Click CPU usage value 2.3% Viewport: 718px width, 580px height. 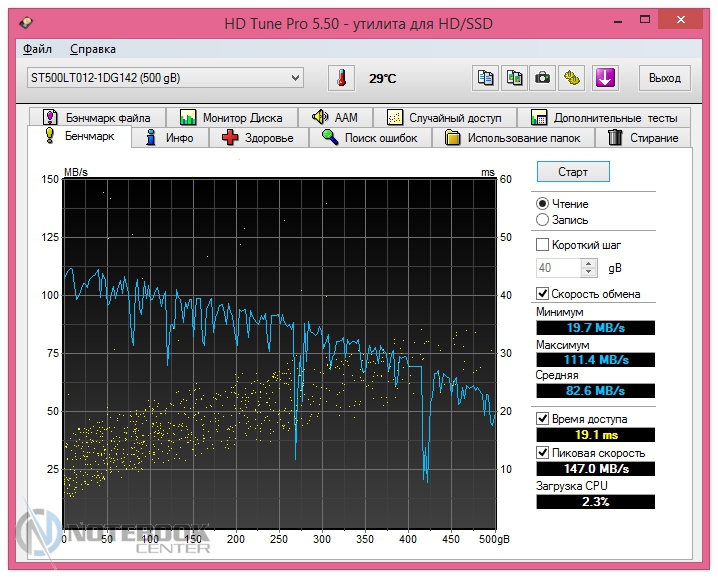point(595,502)
